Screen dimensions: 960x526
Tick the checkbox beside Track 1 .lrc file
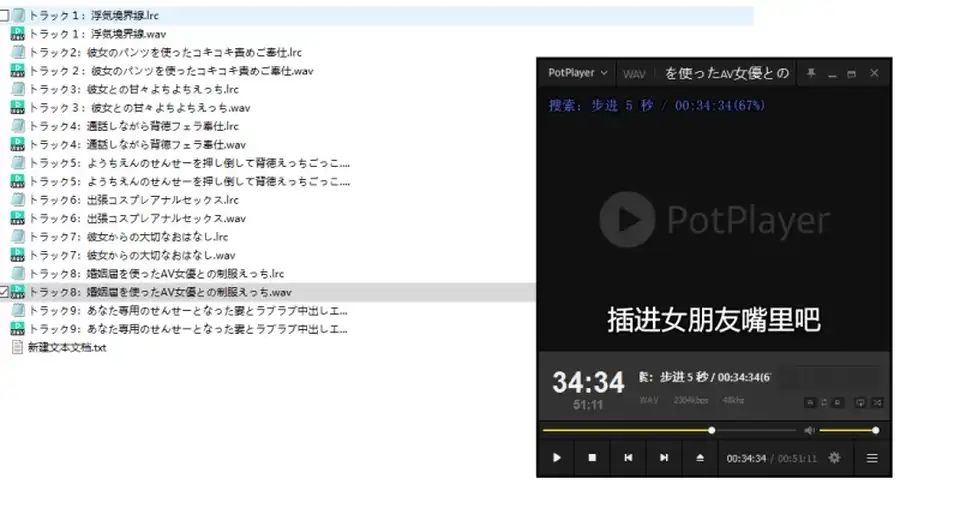[x=4, y=15]
